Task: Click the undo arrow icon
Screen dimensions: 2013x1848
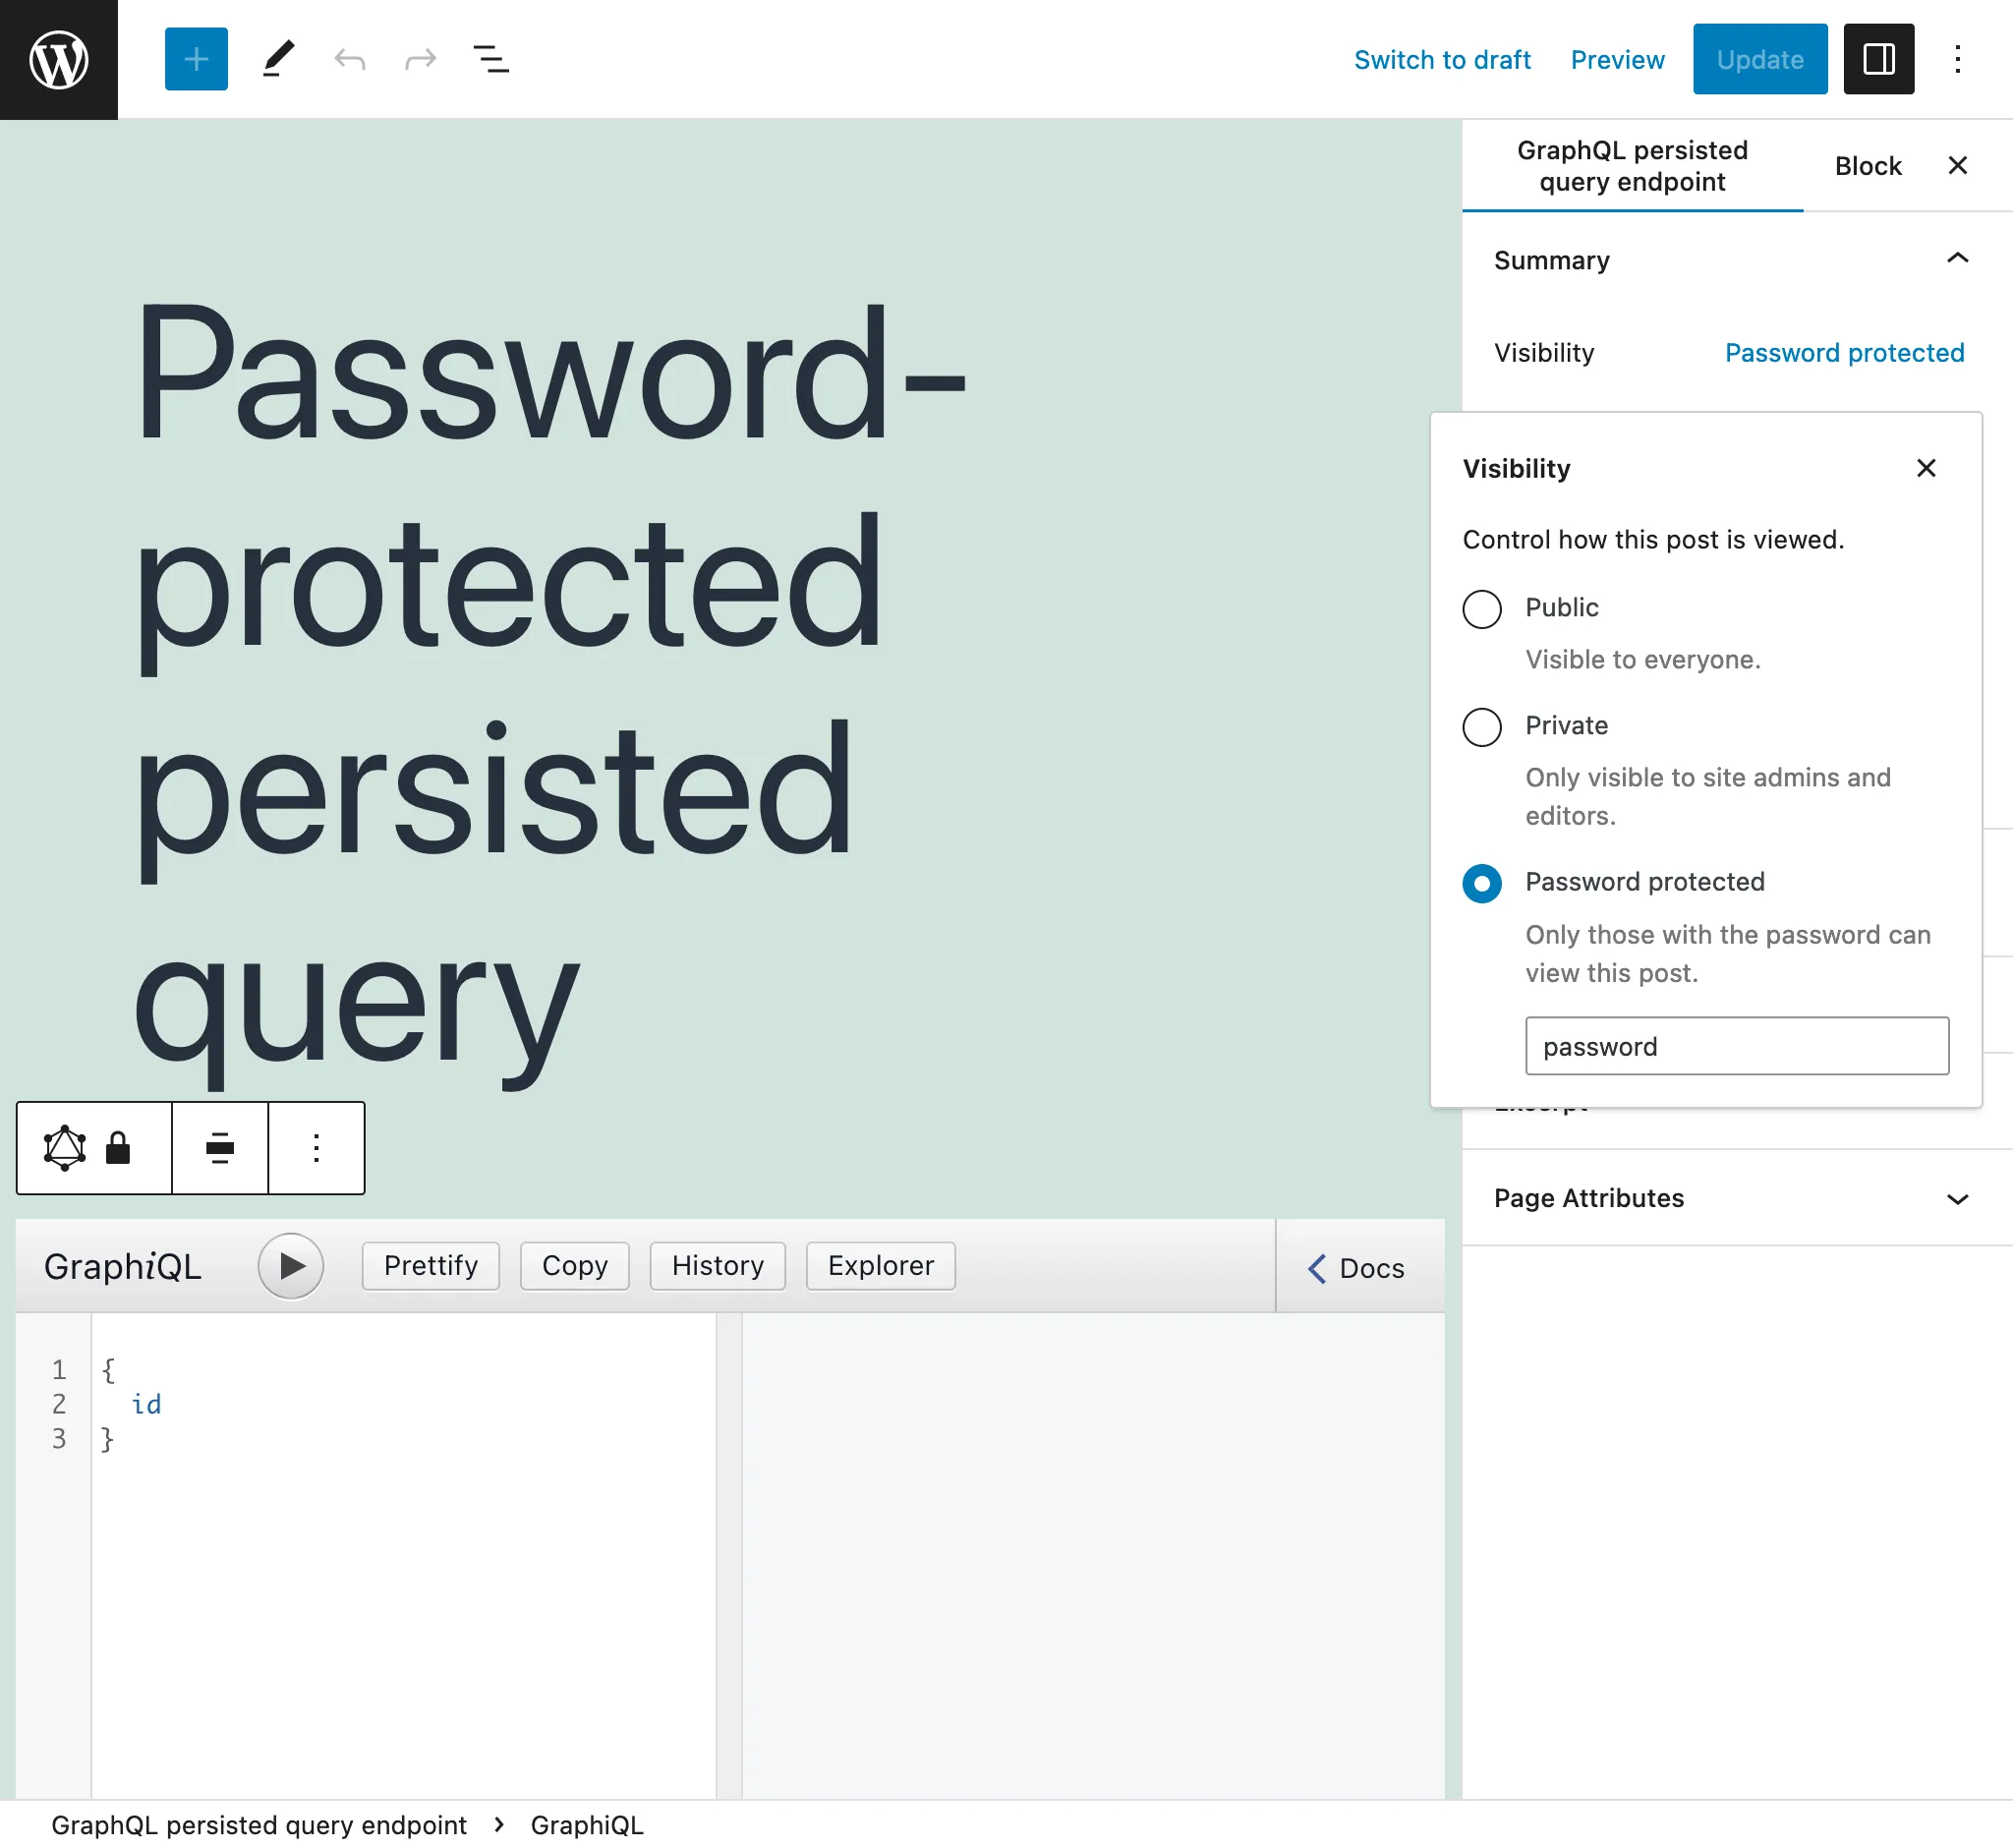Action: point(351,58)
